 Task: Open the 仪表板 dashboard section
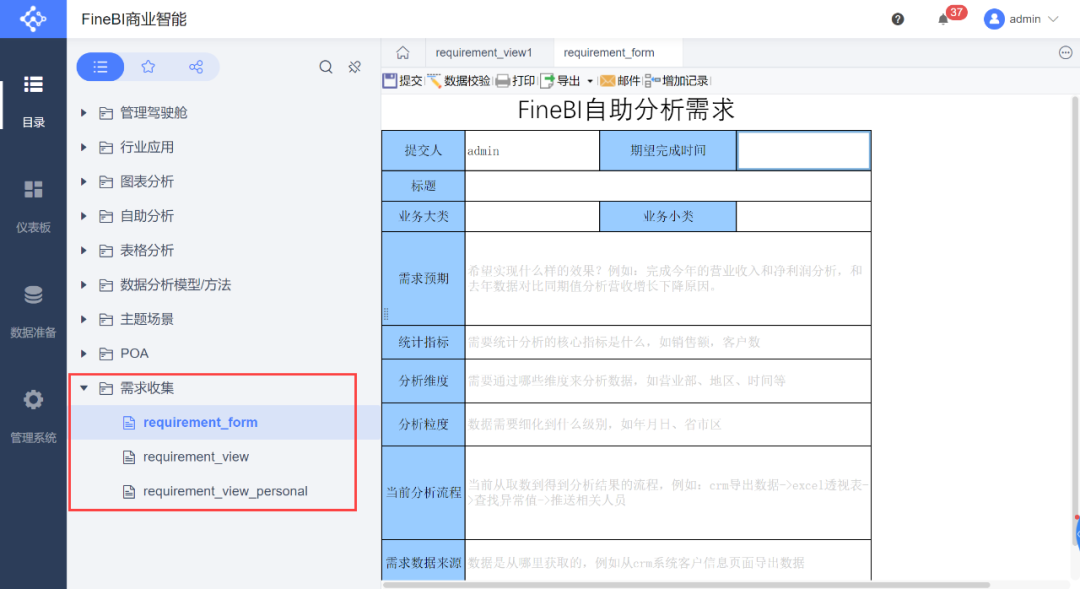point(33,207)
